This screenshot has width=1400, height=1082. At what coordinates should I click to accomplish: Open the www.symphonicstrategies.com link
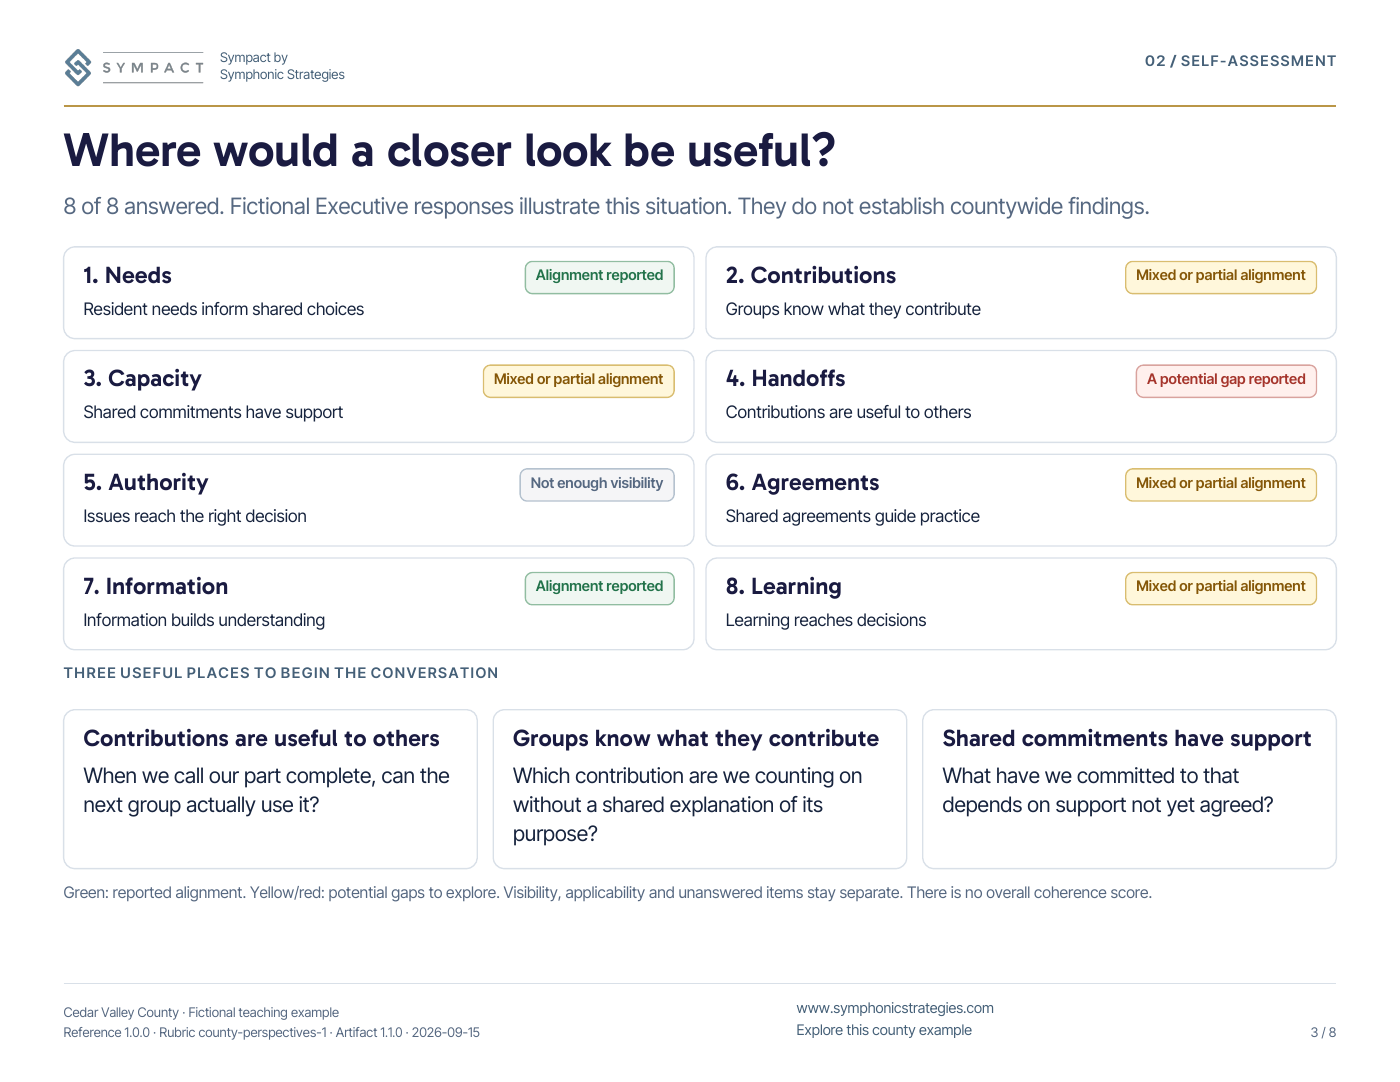[895, 1008]
